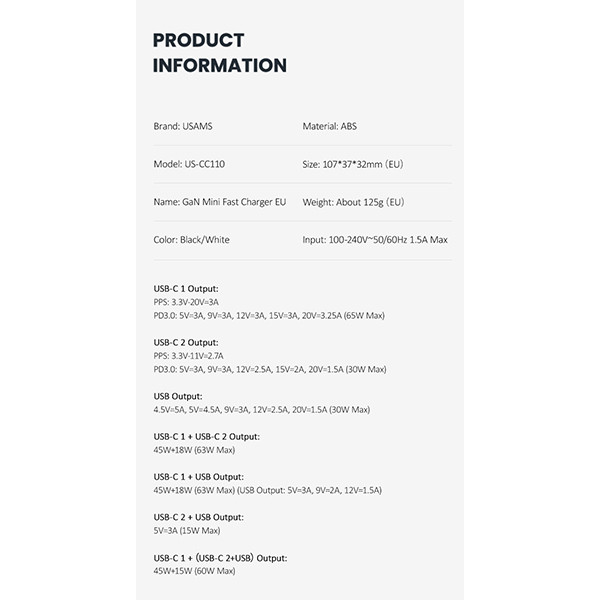
Task: Click the Input 100-240V specification line
Action: click(x=374, y=240)
